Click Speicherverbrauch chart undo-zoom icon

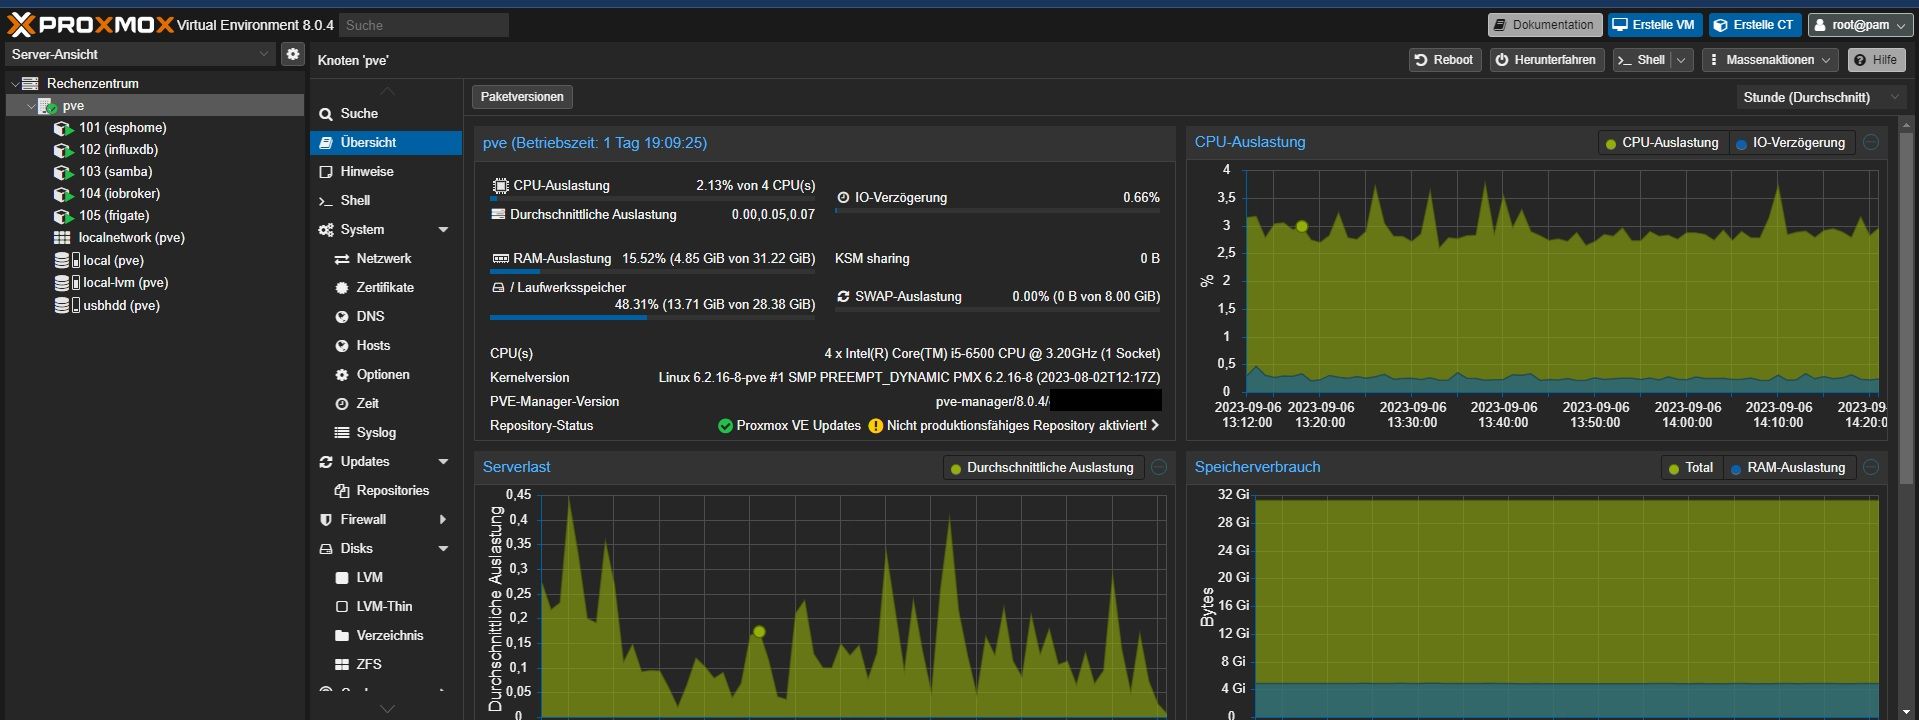1871,468
